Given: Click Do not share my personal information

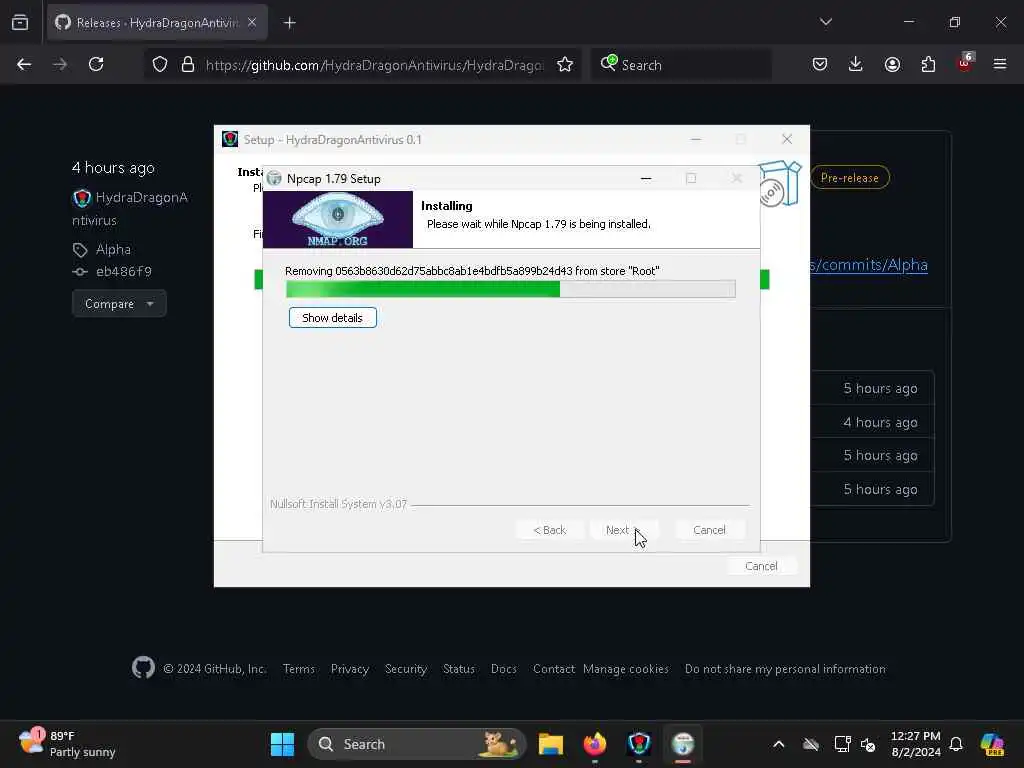Looking at the screenshot, I should pos(785,669).
